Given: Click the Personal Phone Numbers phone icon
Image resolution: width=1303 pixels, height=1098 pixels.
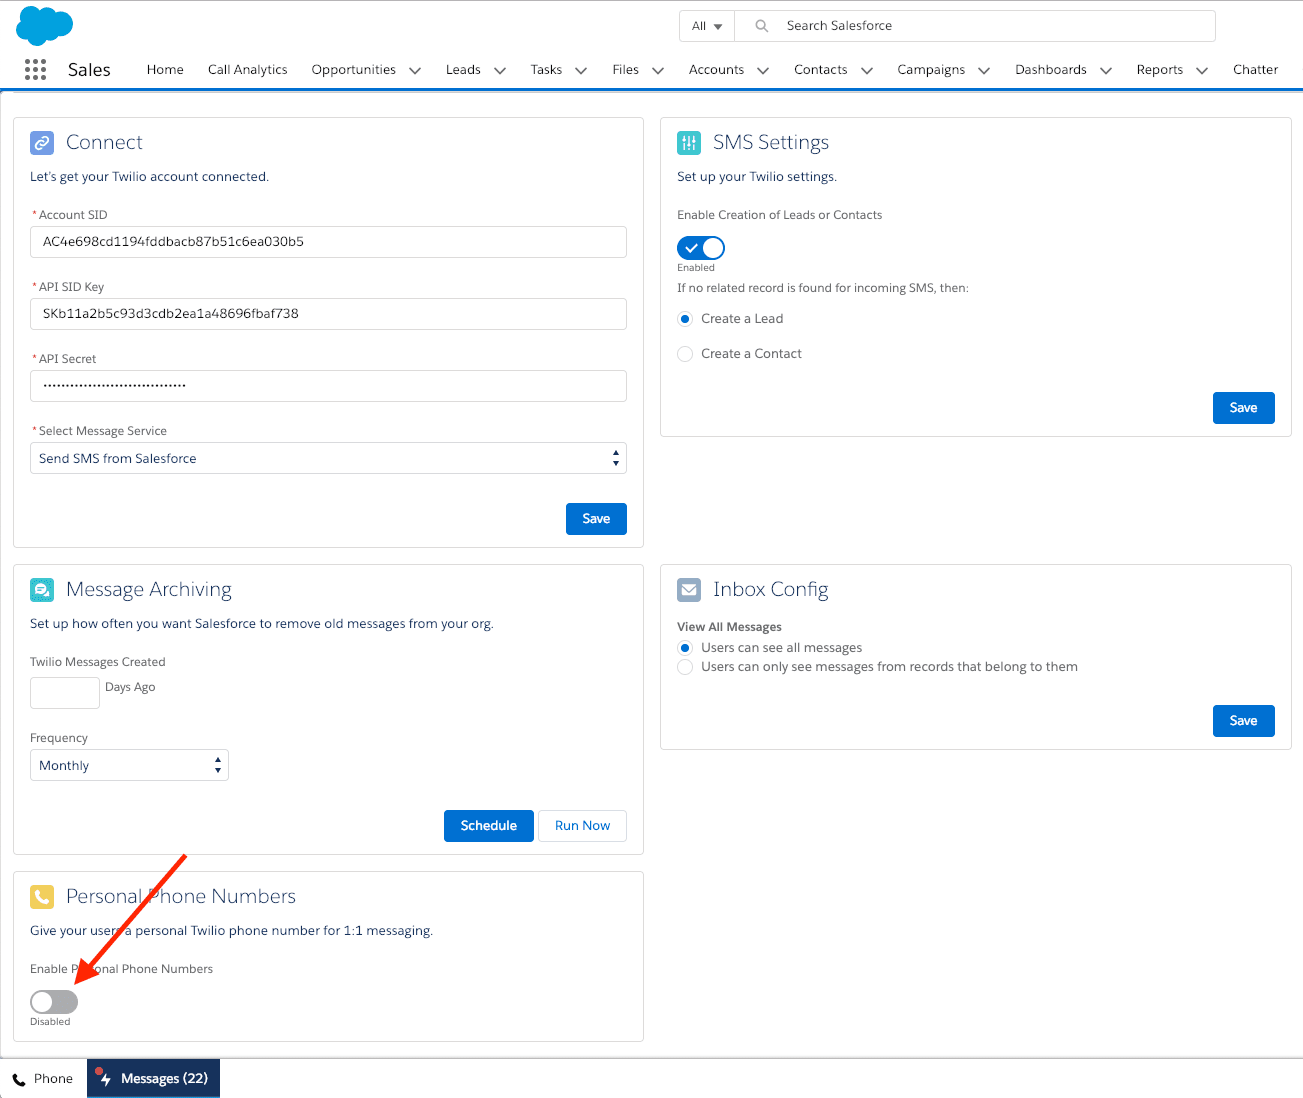Looking at the screenshot, I should (41, 897).
